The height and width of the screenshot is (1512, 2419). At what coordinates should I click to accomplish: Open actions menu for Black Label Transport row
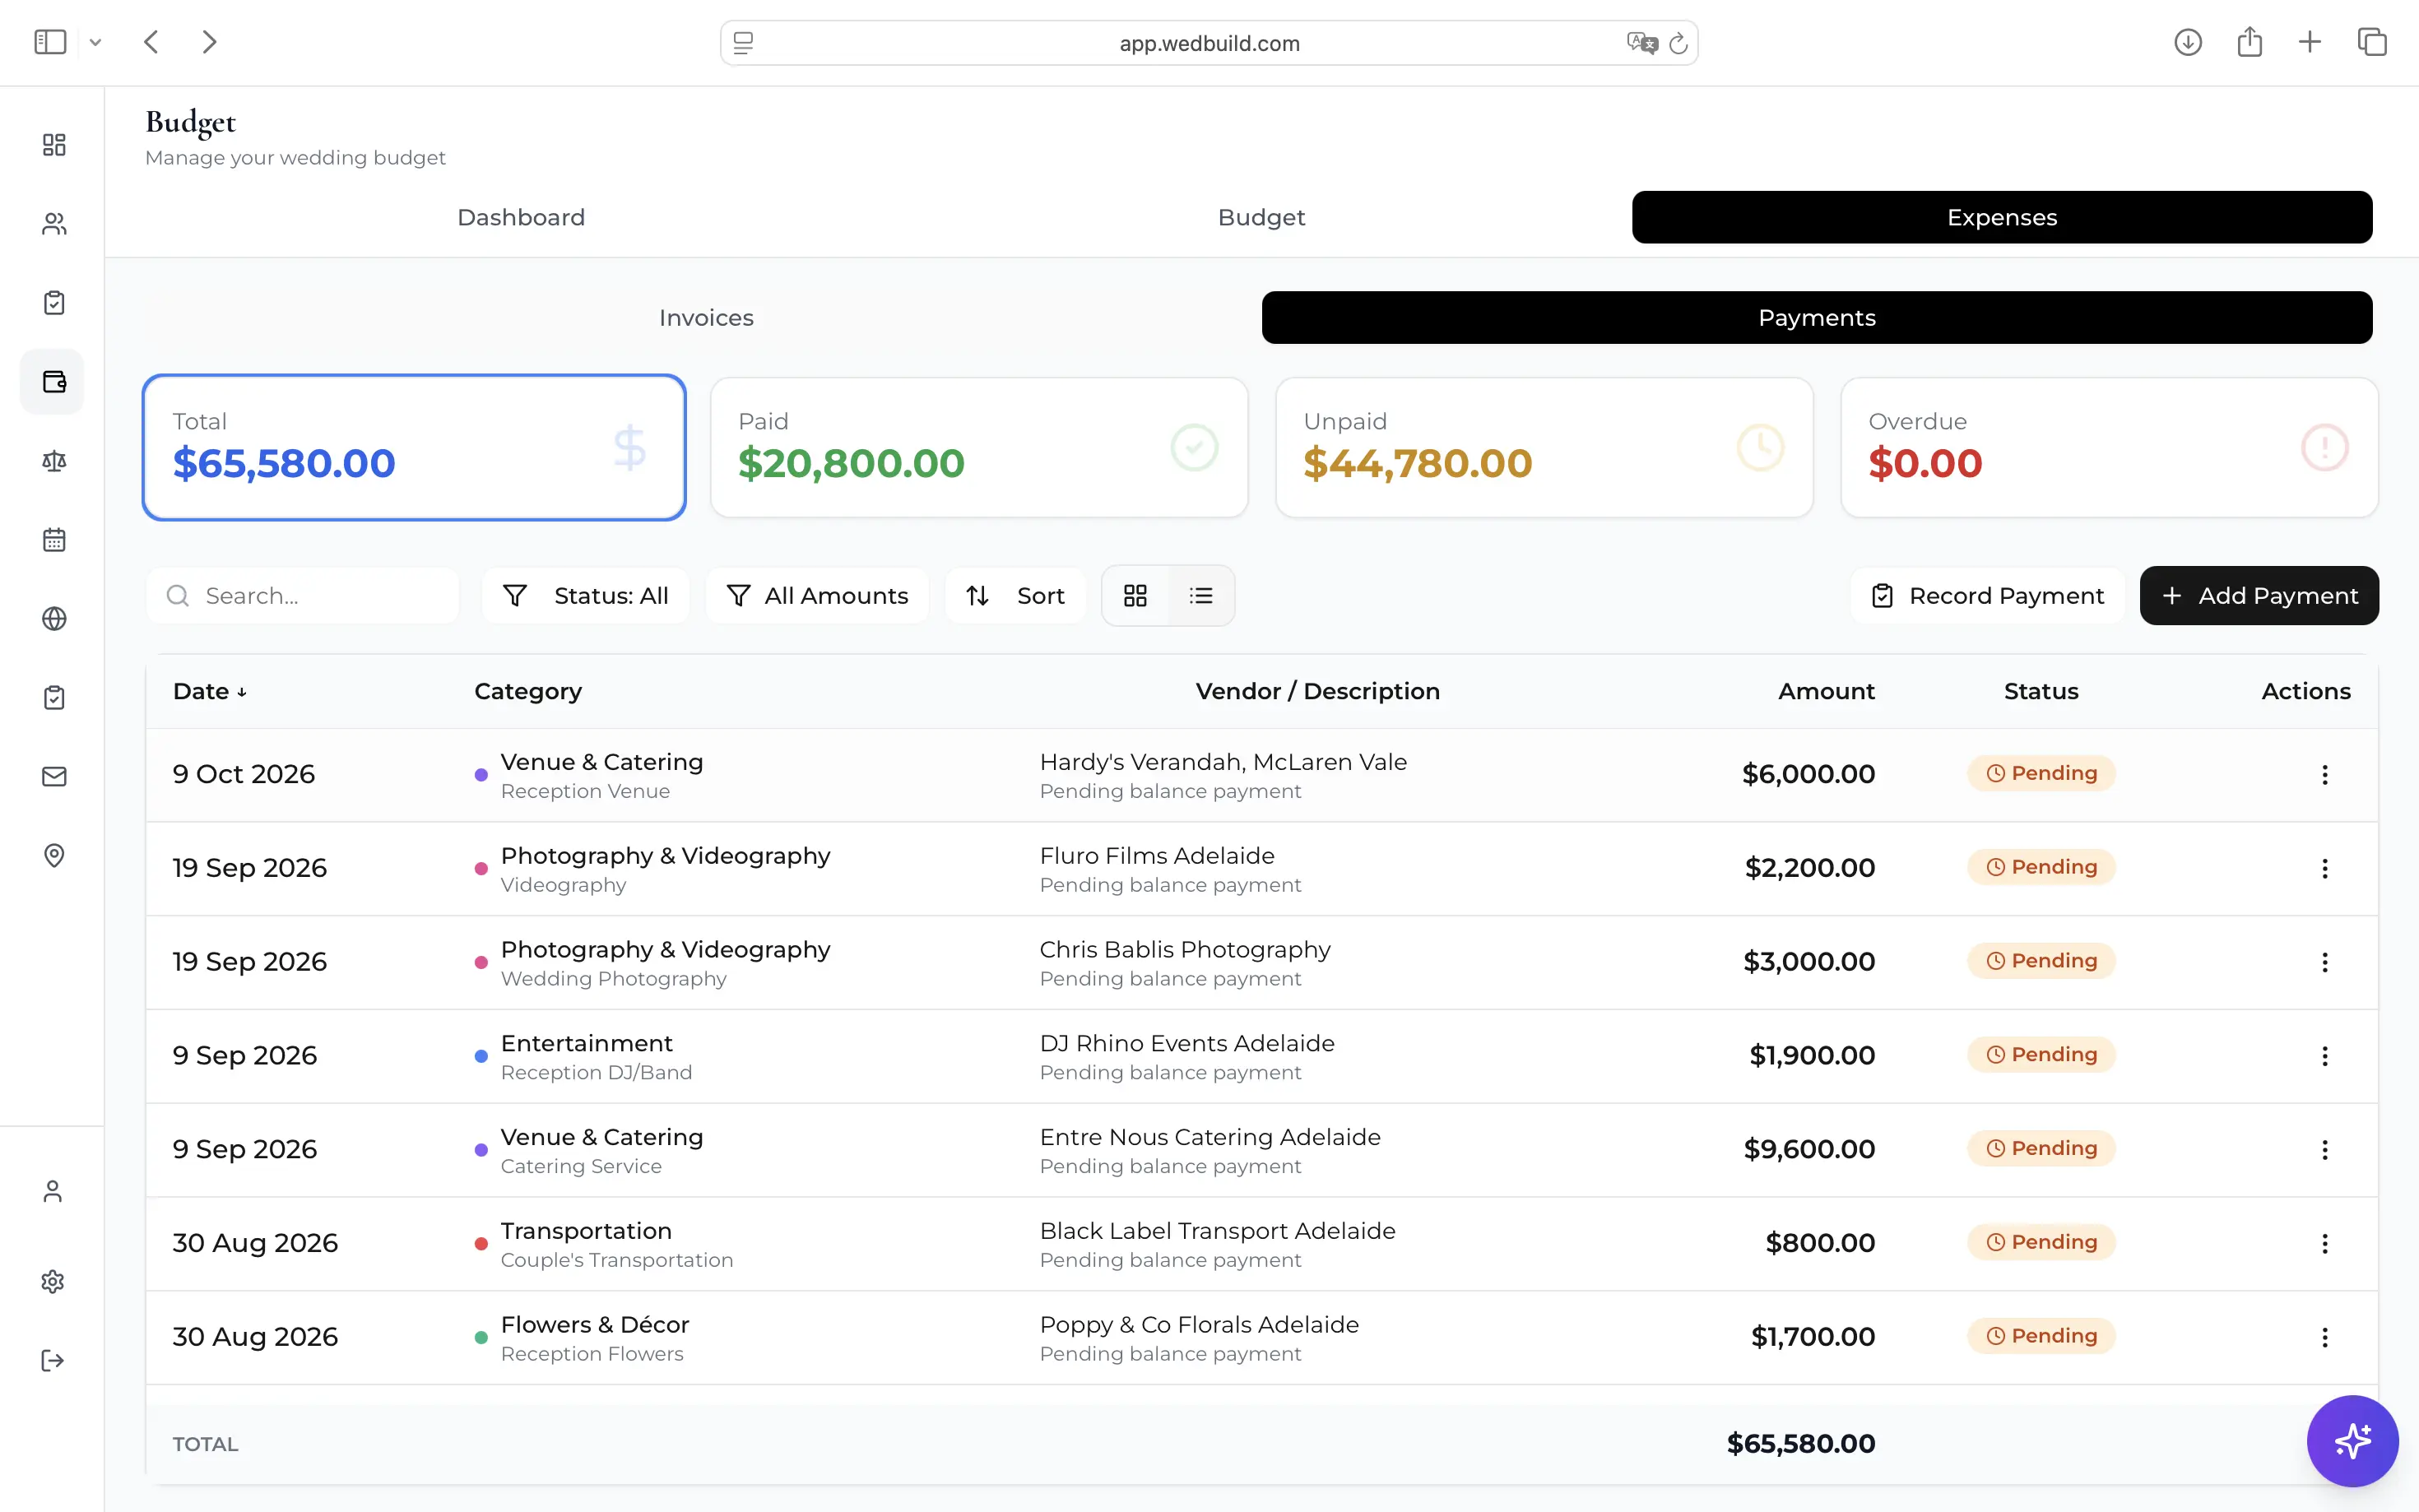tap(2325, 1244)
